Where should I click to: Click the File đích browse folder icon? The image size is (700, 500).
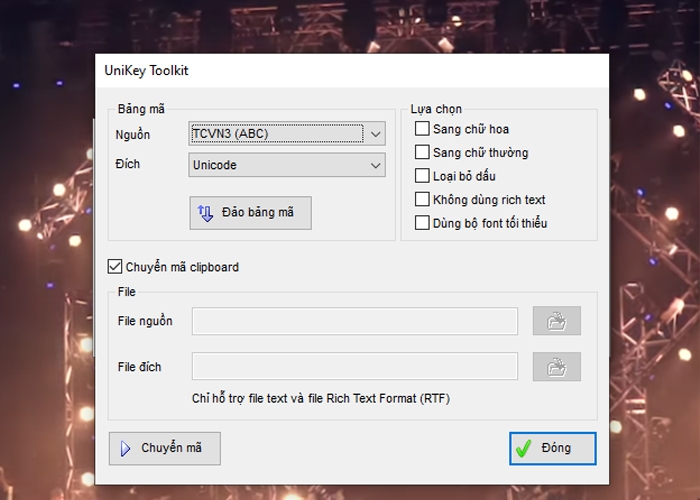[557, 367]
